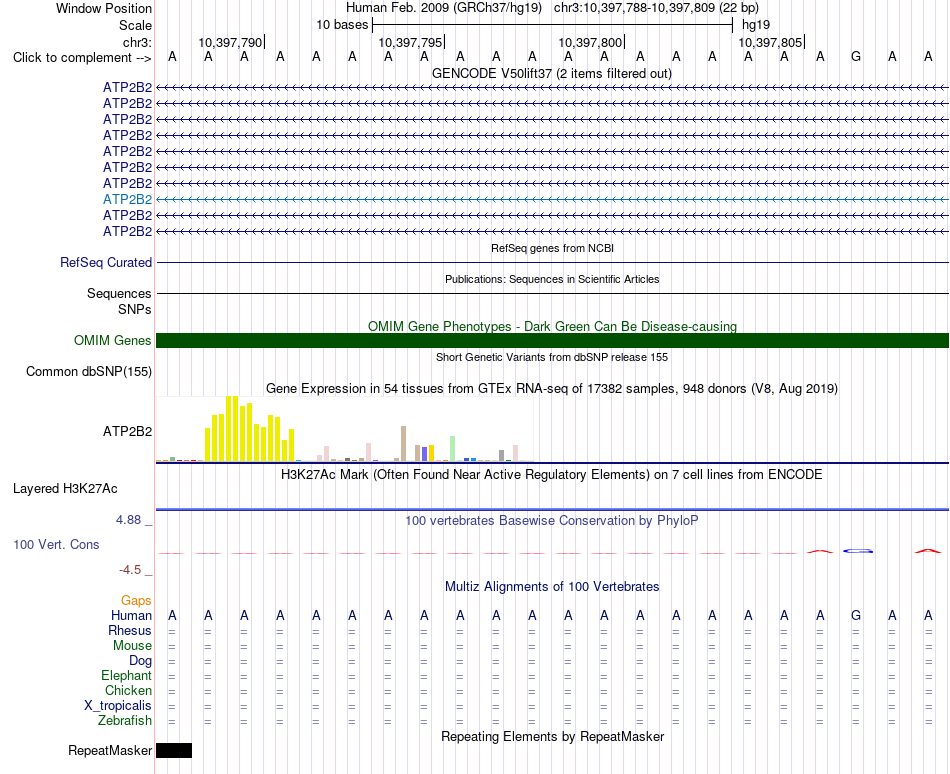Click the G base in Human alignment row
The height and width of the screenshot is (774, 950).
click(855, 615)
